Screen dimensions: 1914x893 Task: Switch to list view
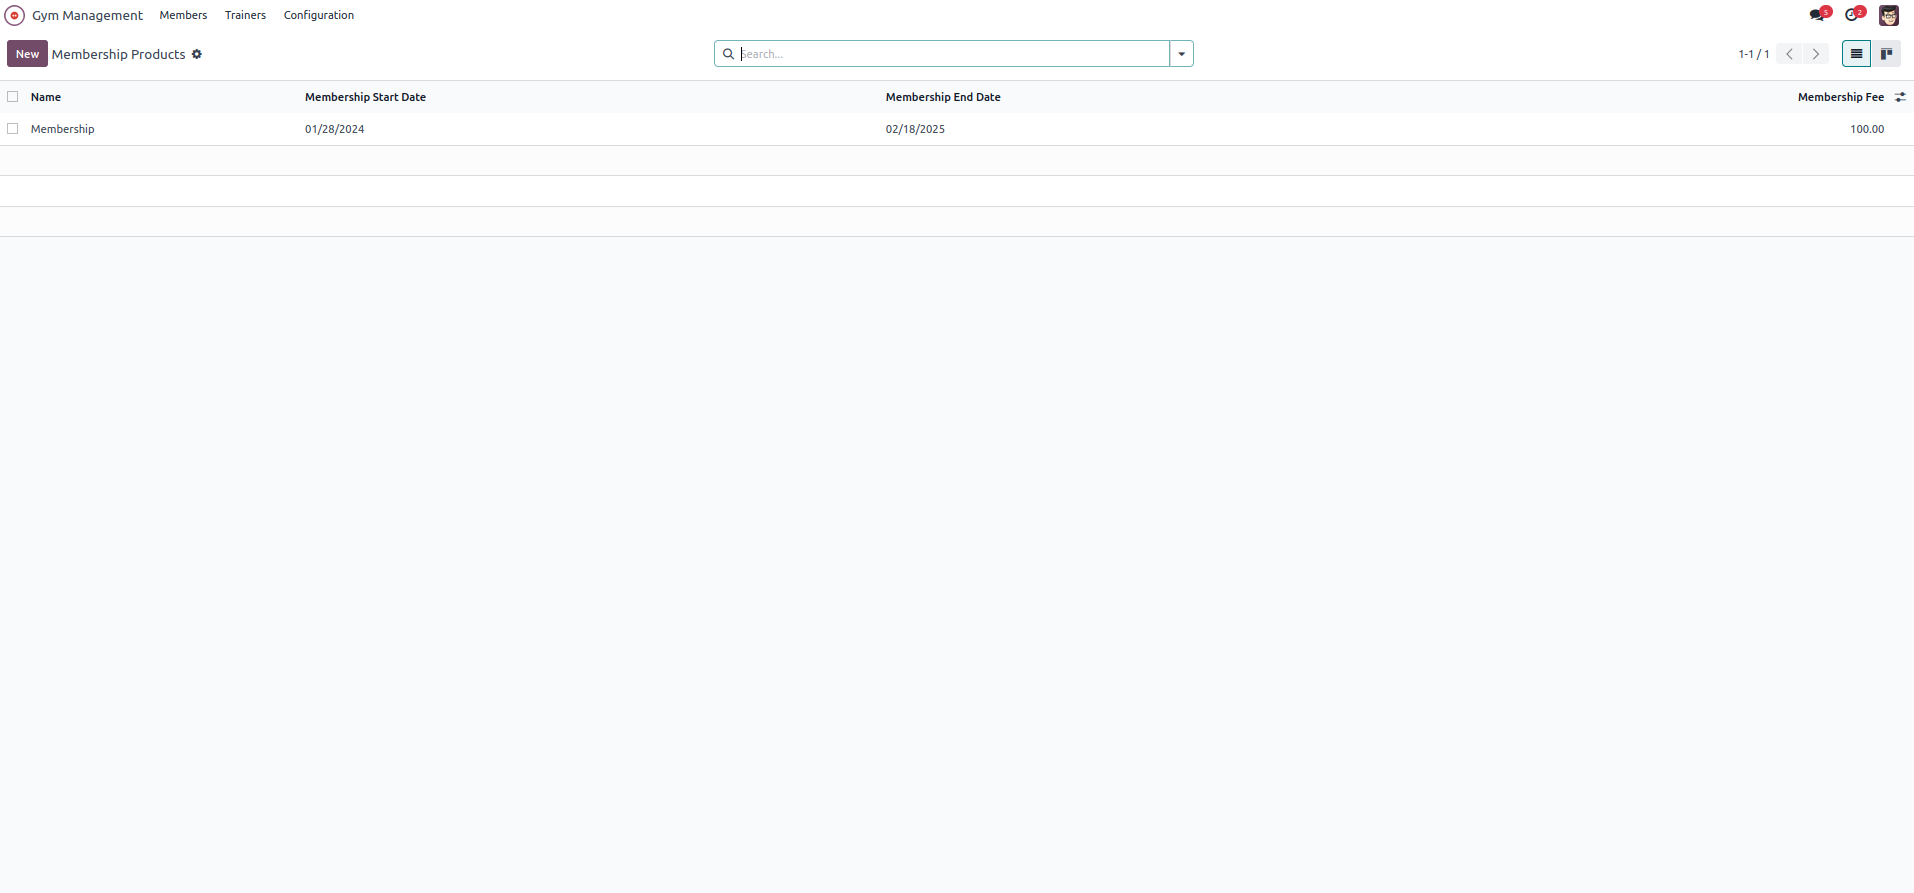pyautogui.click(x=1856, y=54)
